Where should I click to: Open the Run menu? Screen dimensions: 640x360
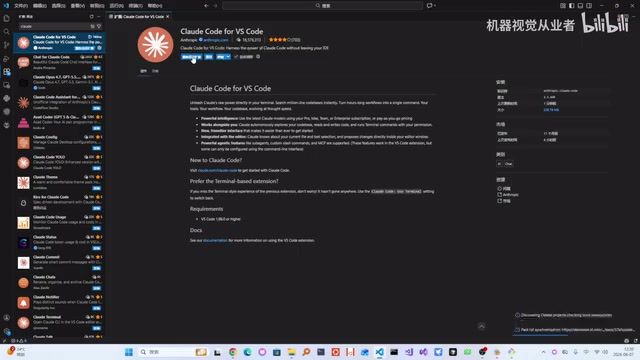pyautogui.click(x=116, y=6)
